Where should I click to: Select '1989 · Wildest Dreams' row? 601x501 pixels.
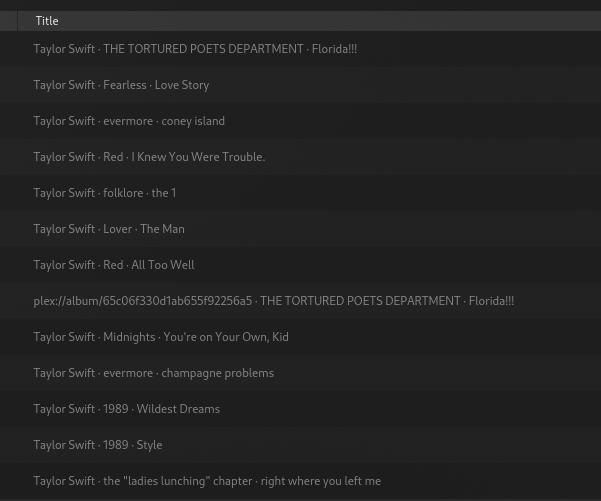click(300, 409)
